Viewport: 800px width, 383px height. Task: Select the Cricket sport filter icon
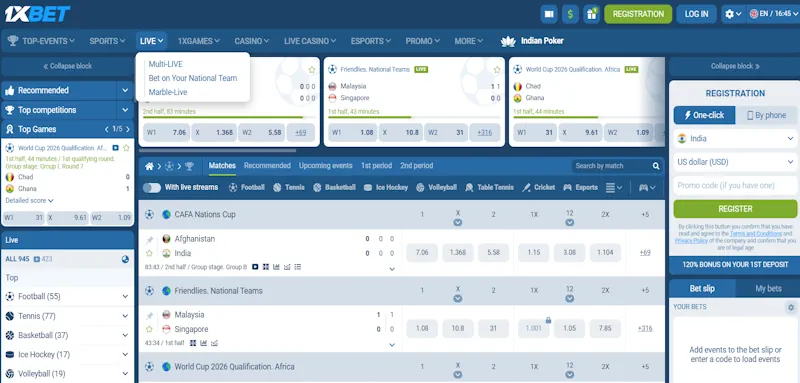click(x=527, y=188)
